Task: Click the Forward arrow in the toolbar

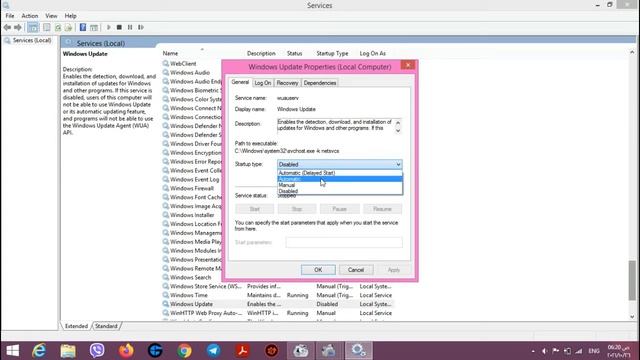Action: [x=18, y=27]
